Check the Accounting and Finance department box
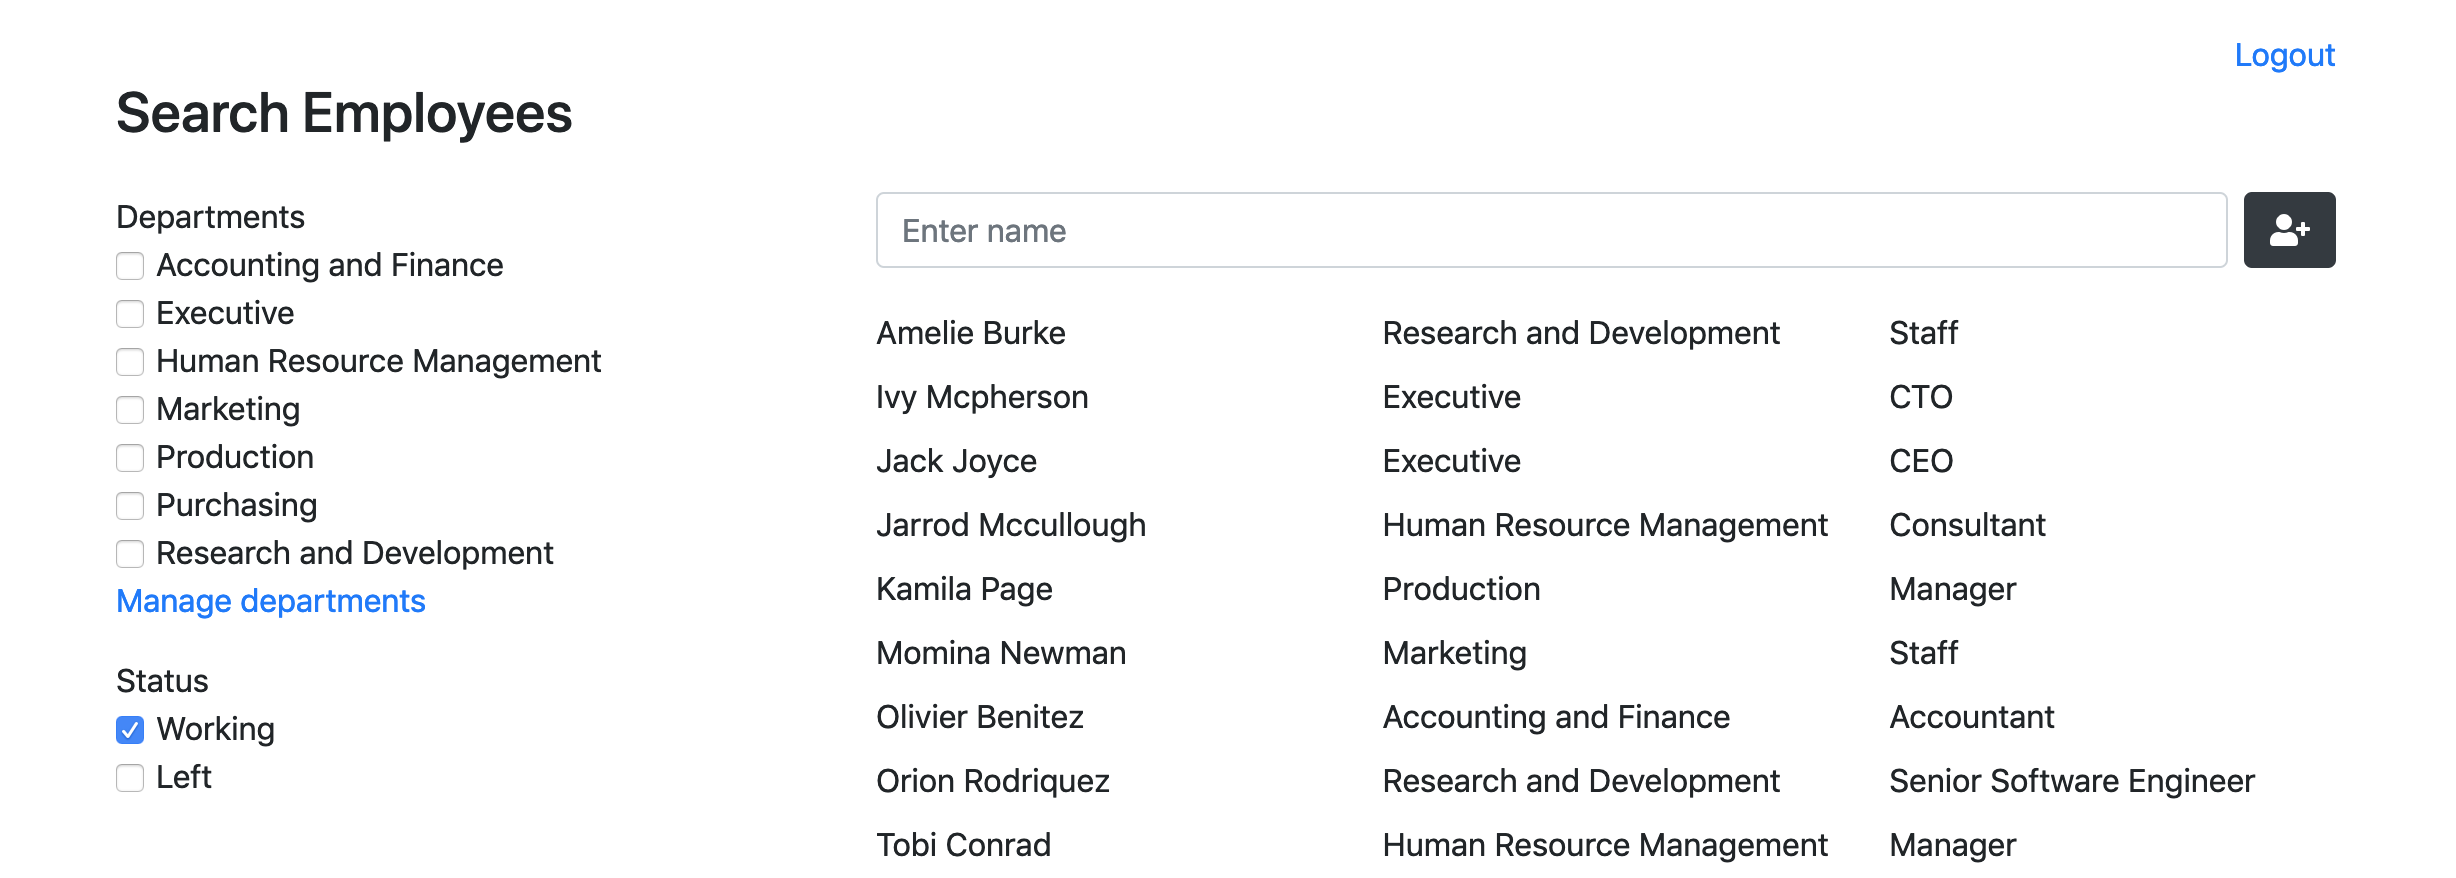 coord(130,266)
